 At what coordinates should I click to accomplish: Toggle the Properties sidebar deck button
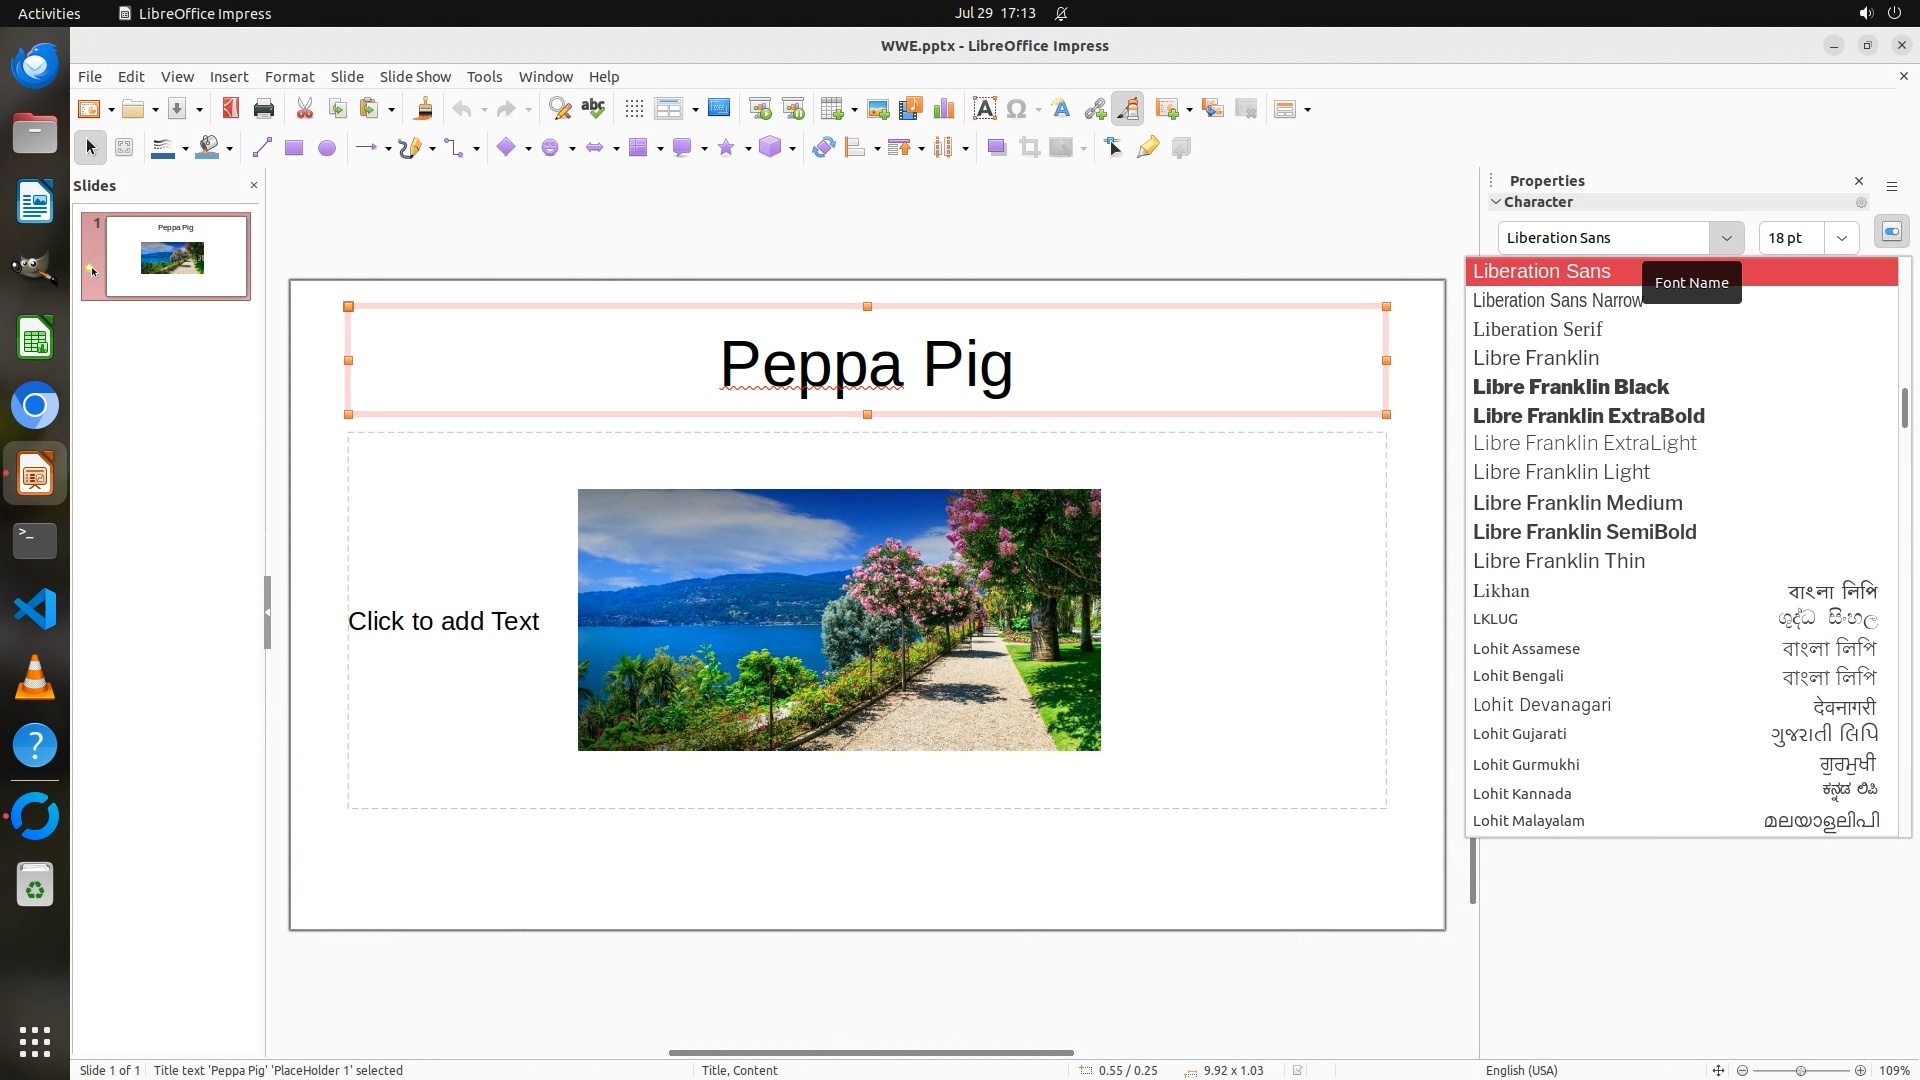click(x=1891, y=232)
